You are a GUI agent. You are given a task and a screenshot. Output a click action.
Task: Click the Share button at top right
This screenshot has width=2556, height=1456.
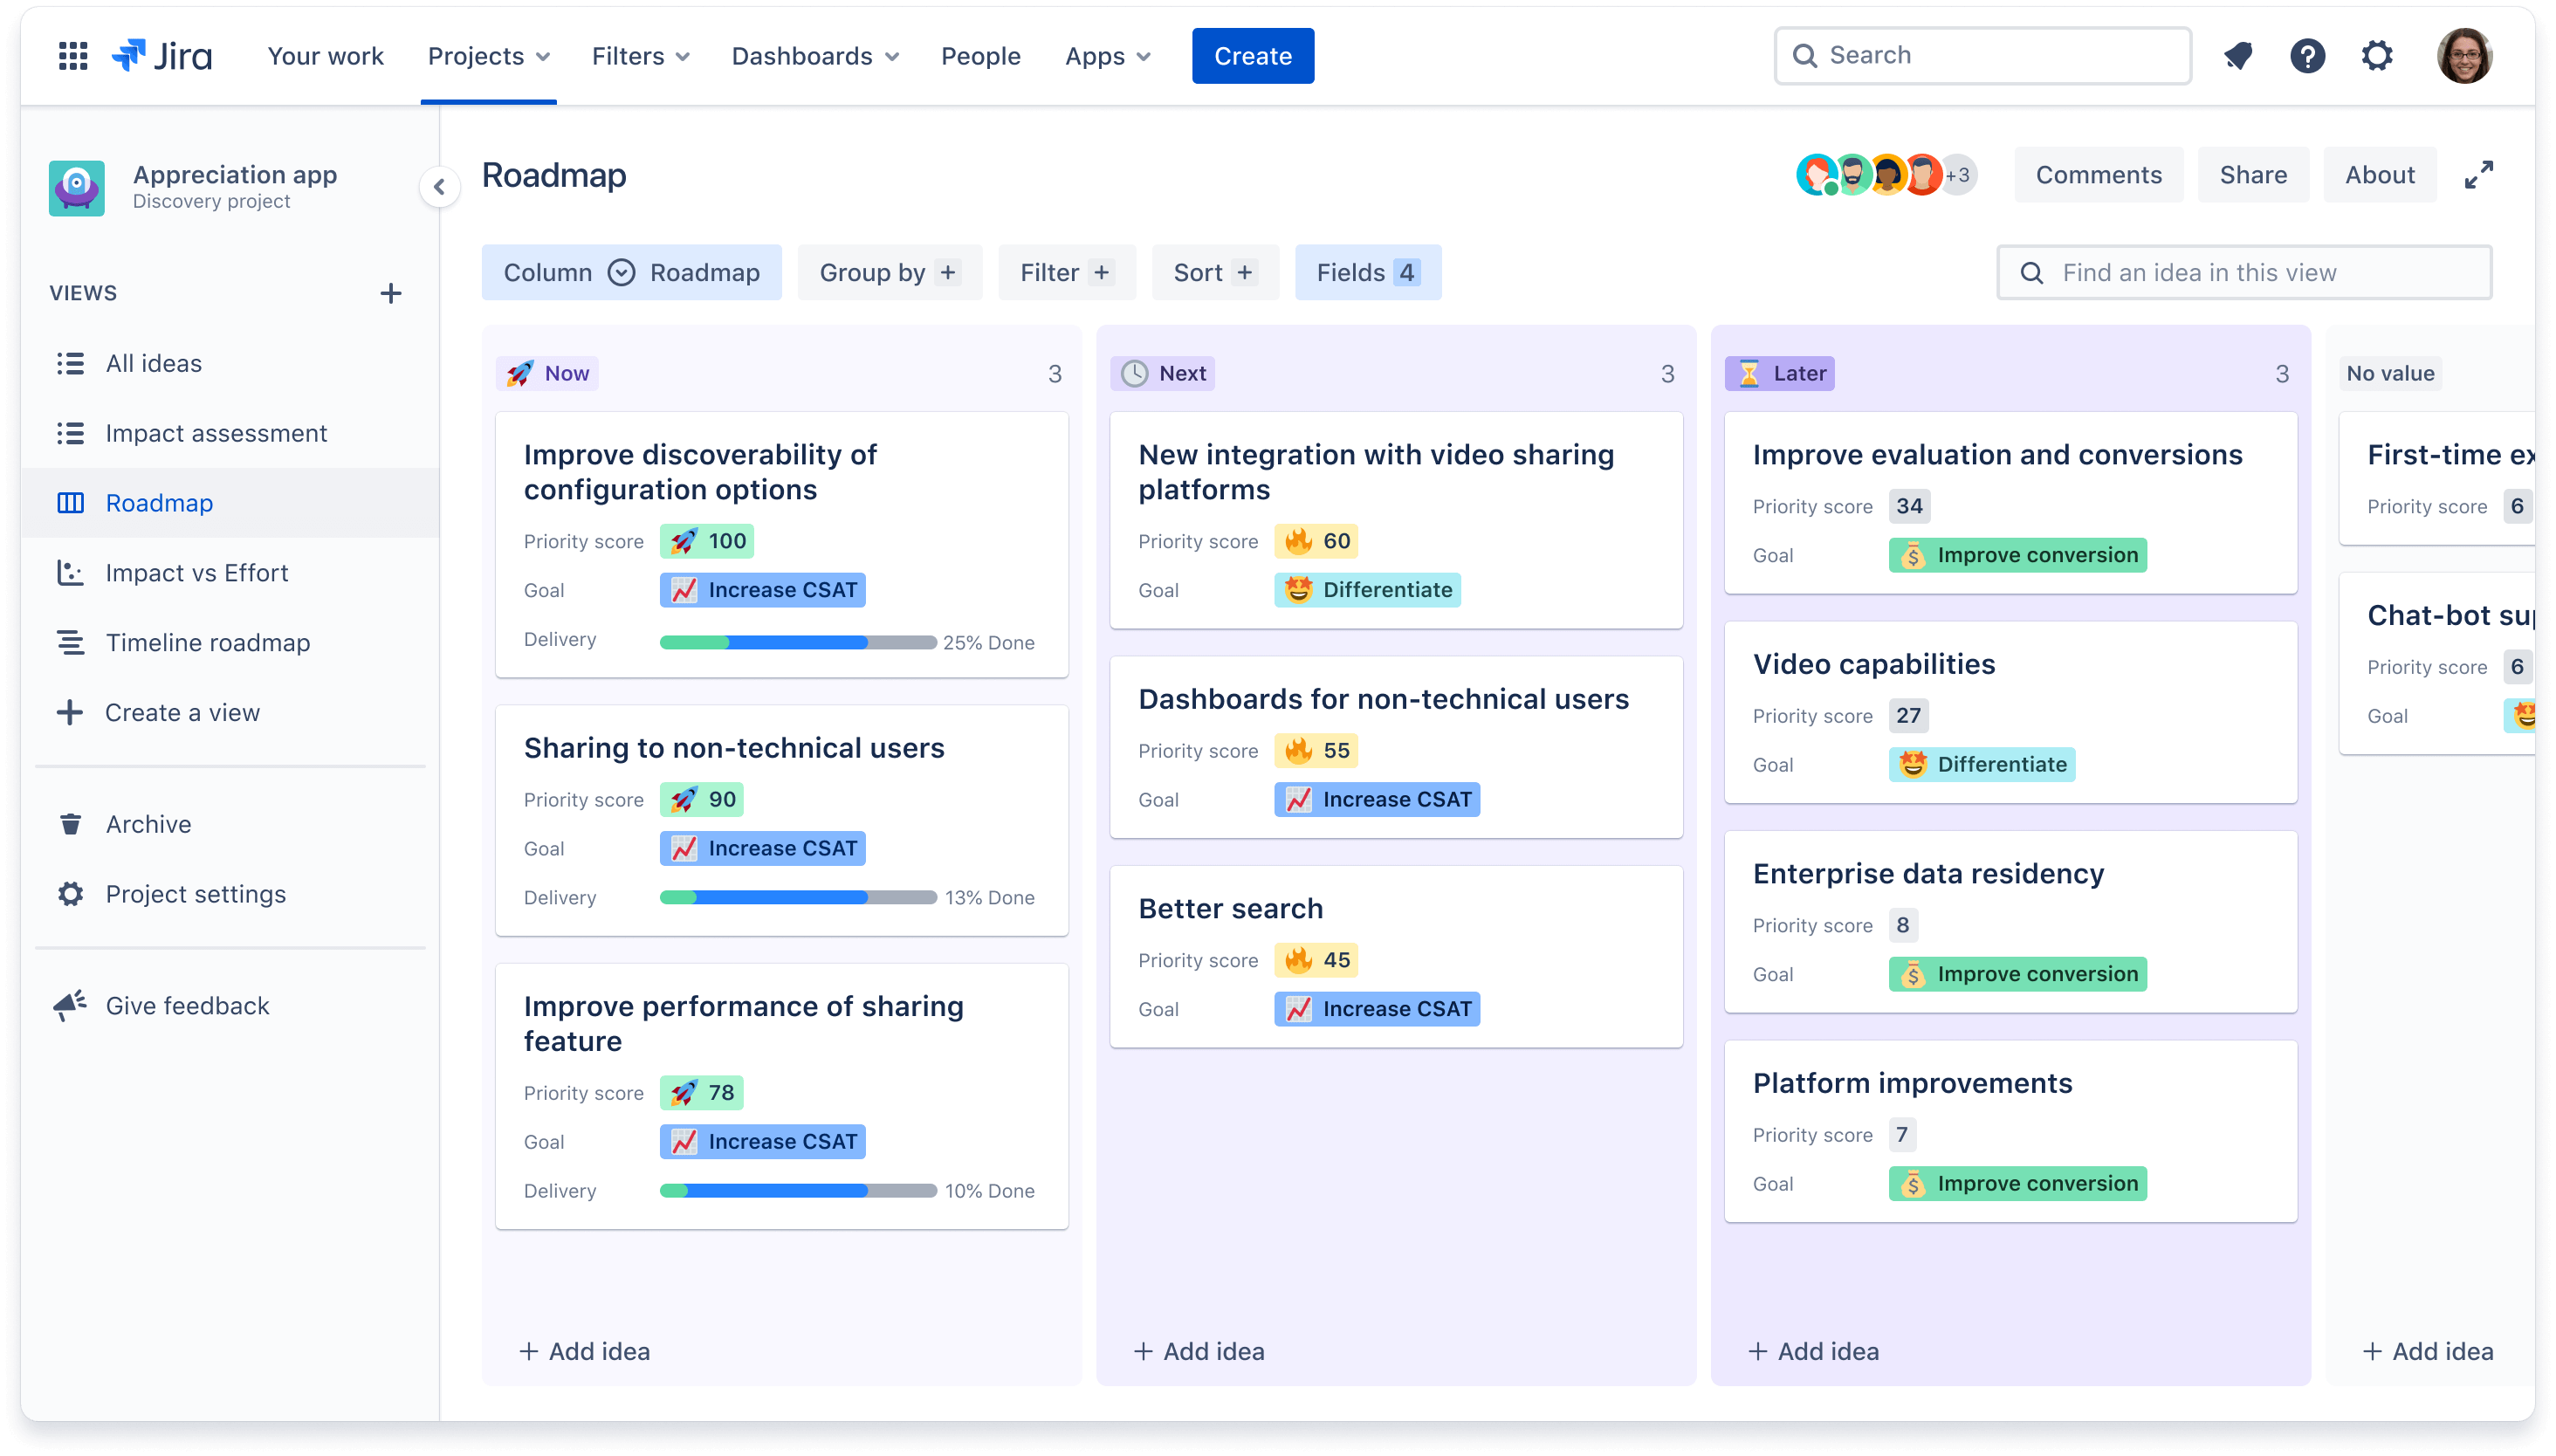pyautogui.click(x=2250, y=174)
